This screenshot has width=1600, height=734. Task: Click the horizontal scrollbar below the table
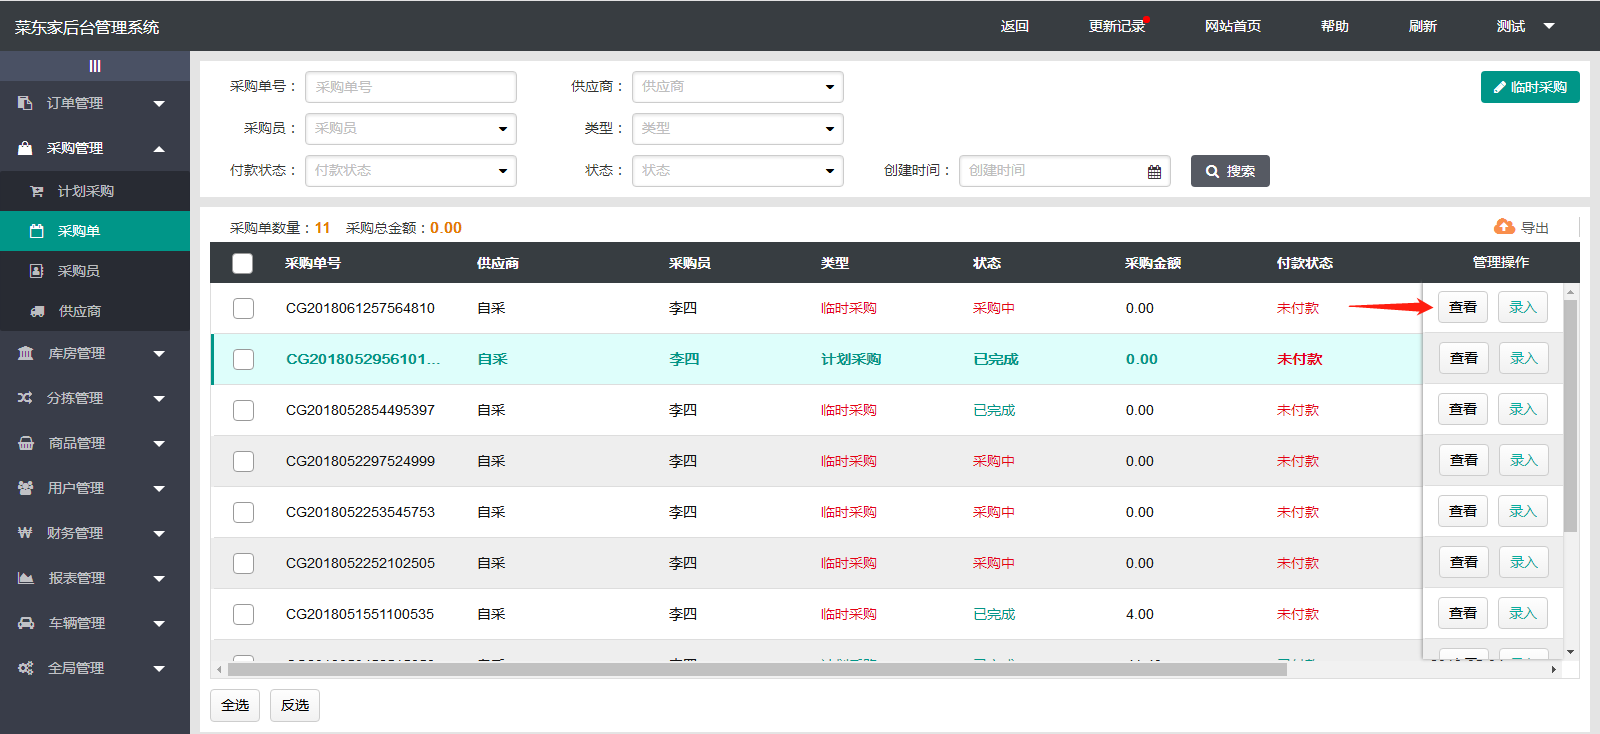tap(756, 670)
